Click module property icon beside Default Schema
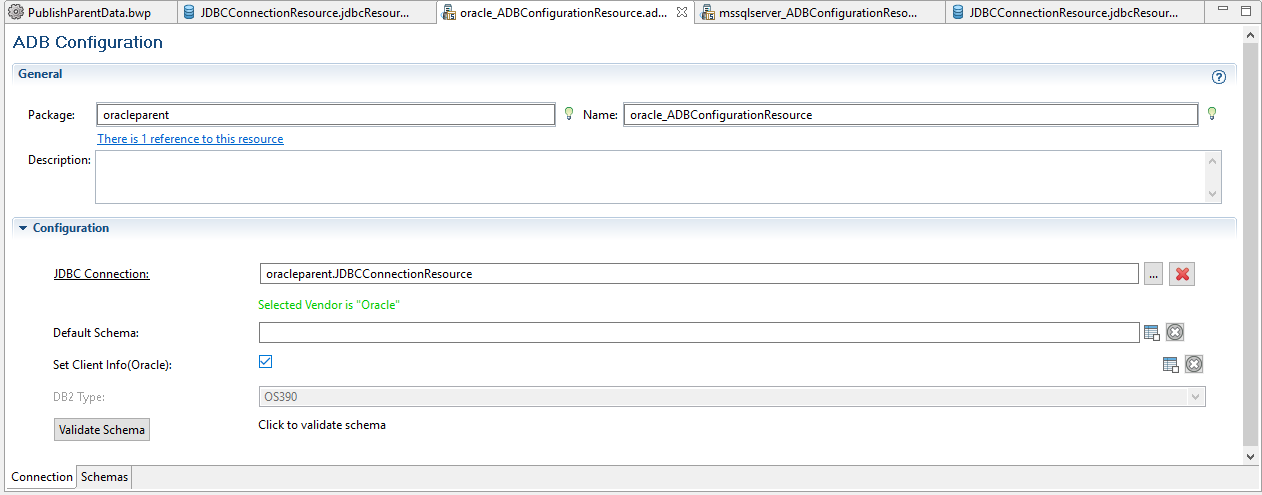 pos(1151,333)
